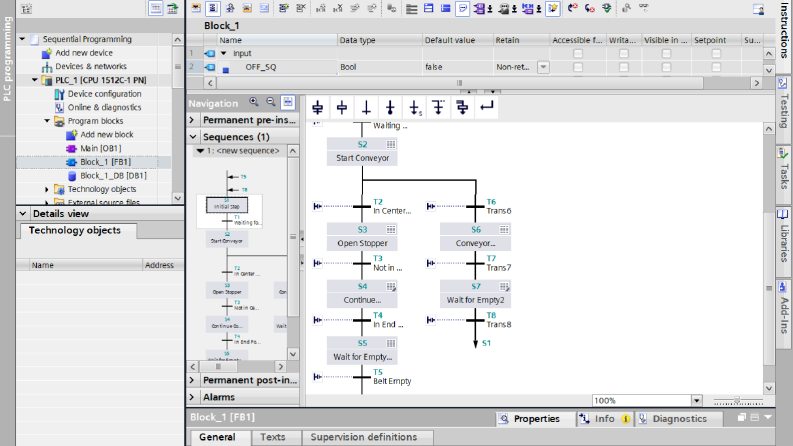The height and width of the screenshot is (446, 793).
Task: Open action table icon of step S2
Action: (391, 145)
